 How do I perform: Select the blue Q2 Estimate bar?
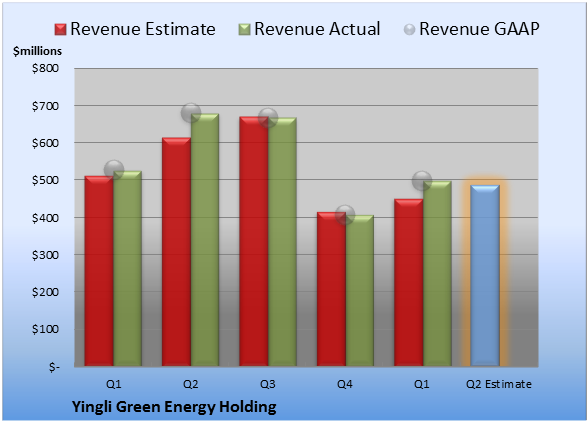[x=485, y=275]
